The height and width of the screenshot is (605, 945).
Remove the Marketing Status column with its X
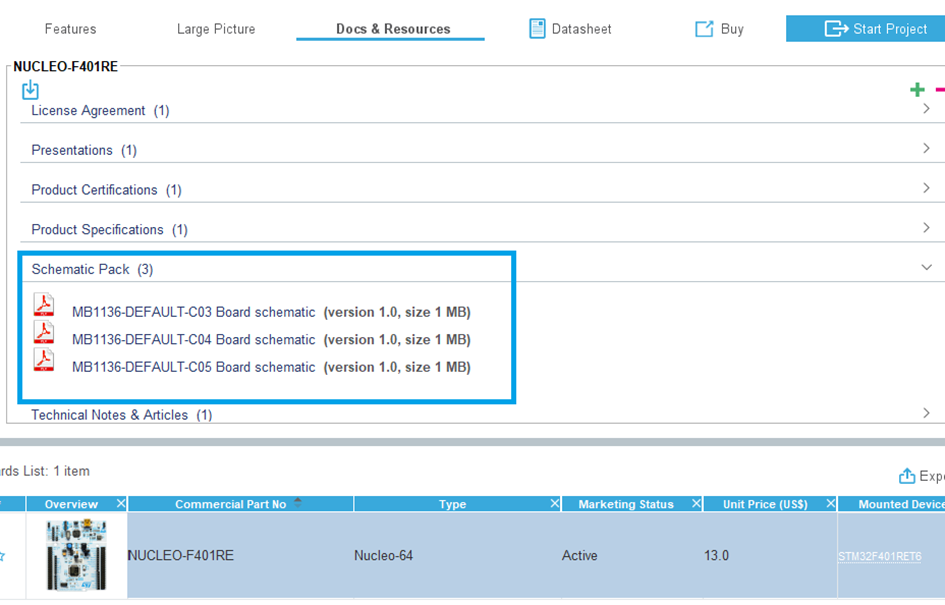point(696,503)
